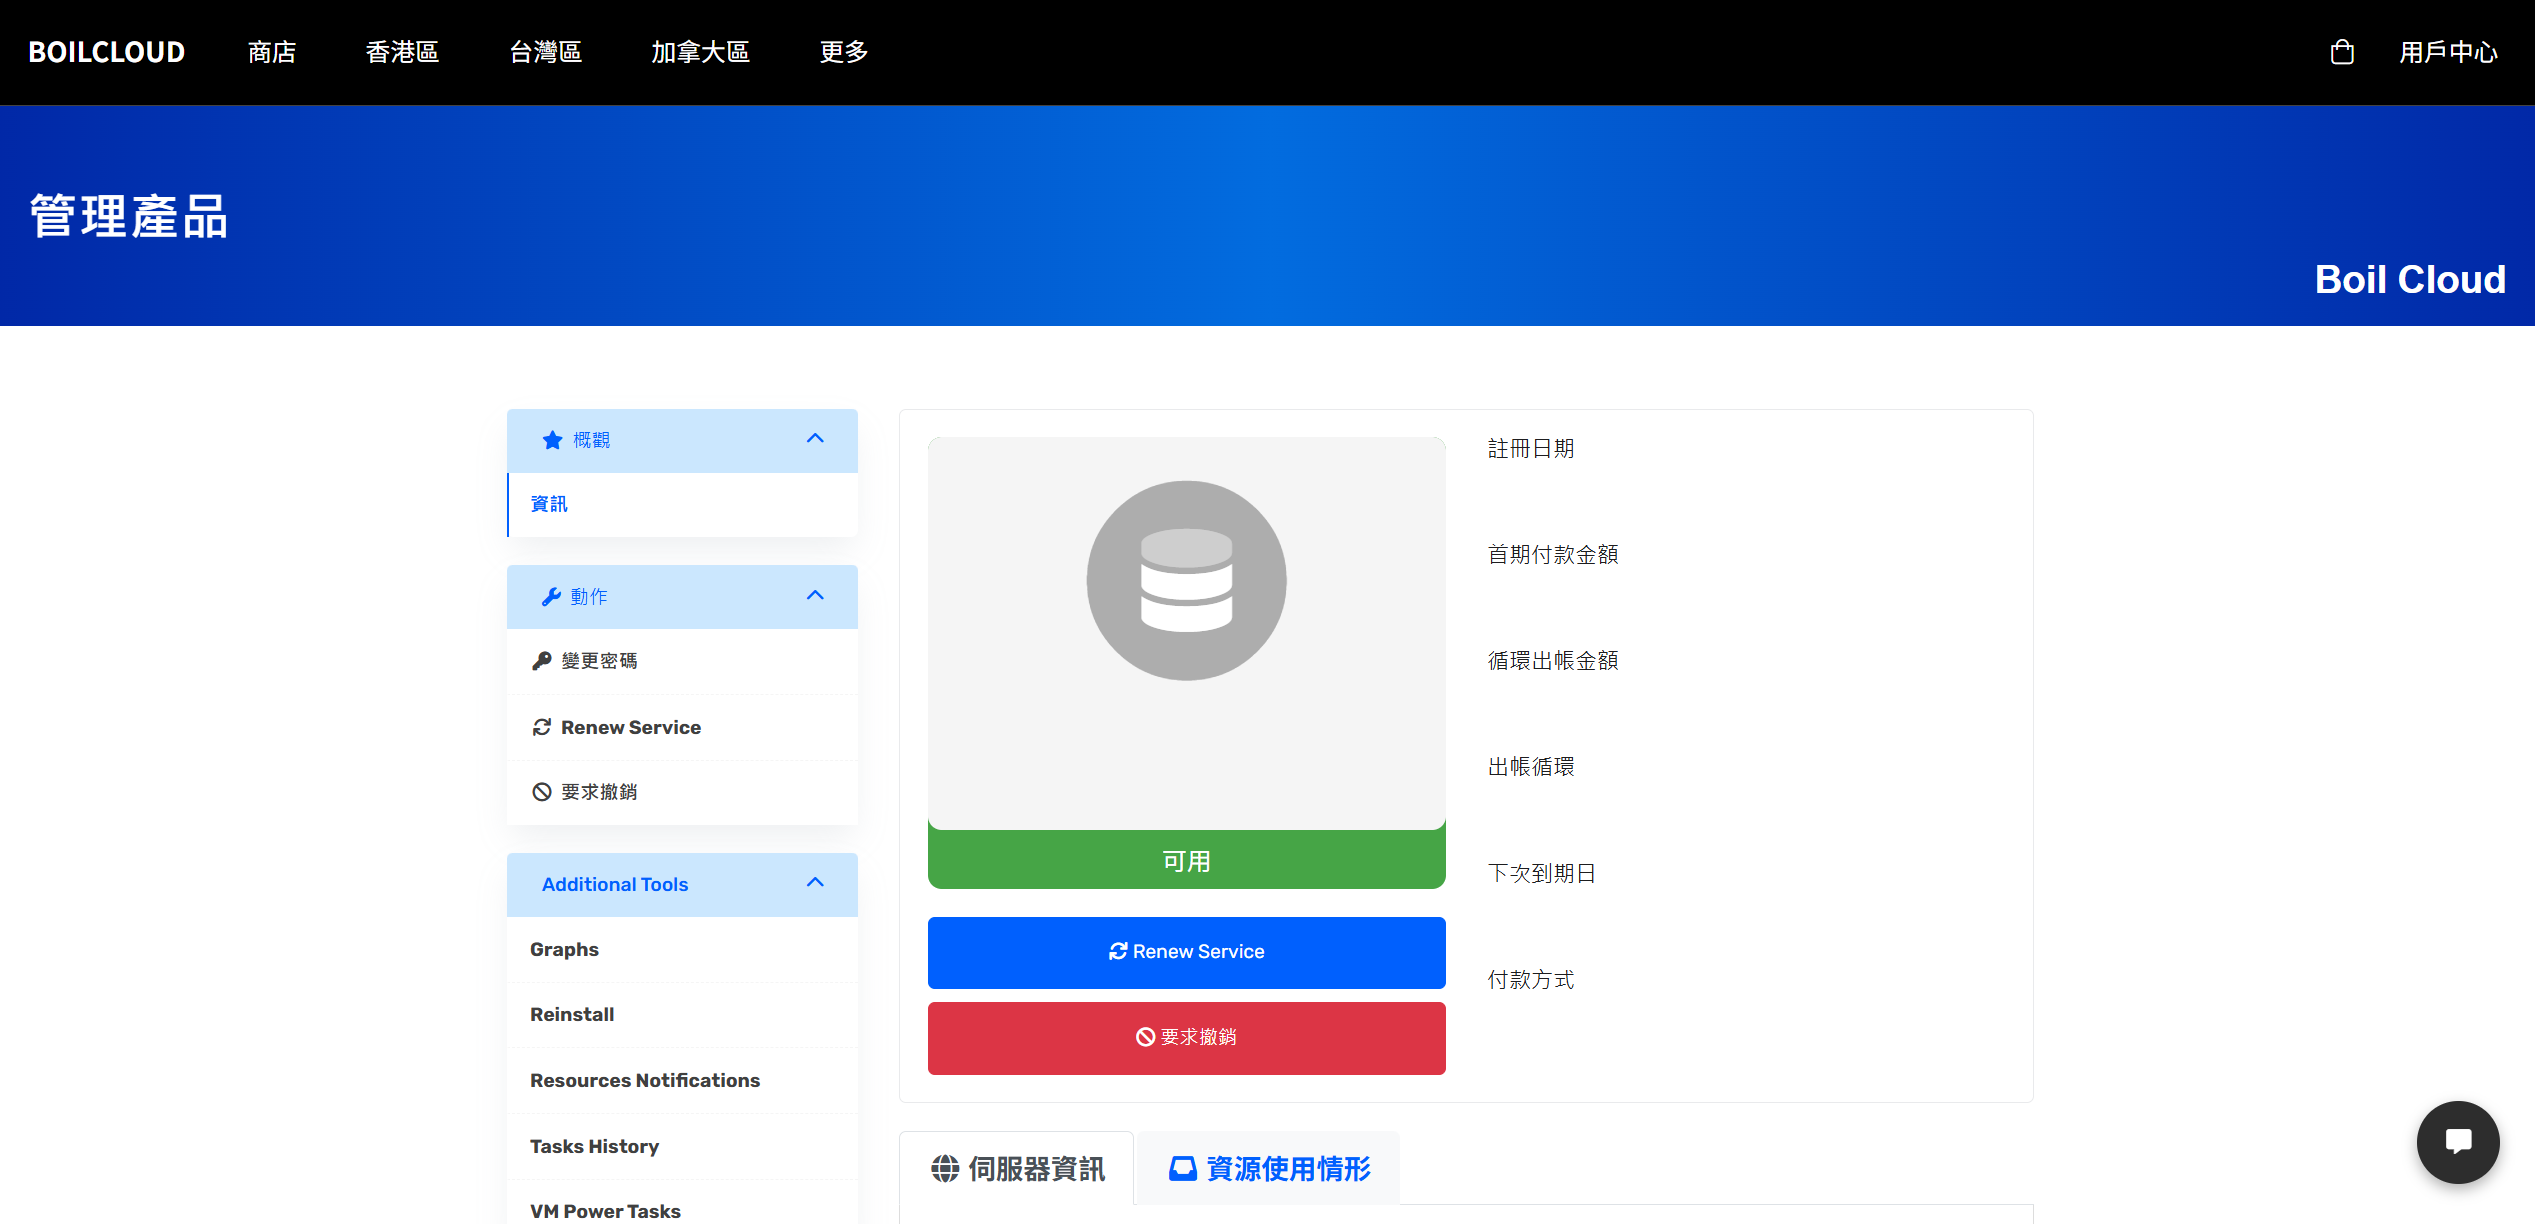Open Tasks History
The height and width of the screenshot is (1224, 2535).
(683, 1147)
